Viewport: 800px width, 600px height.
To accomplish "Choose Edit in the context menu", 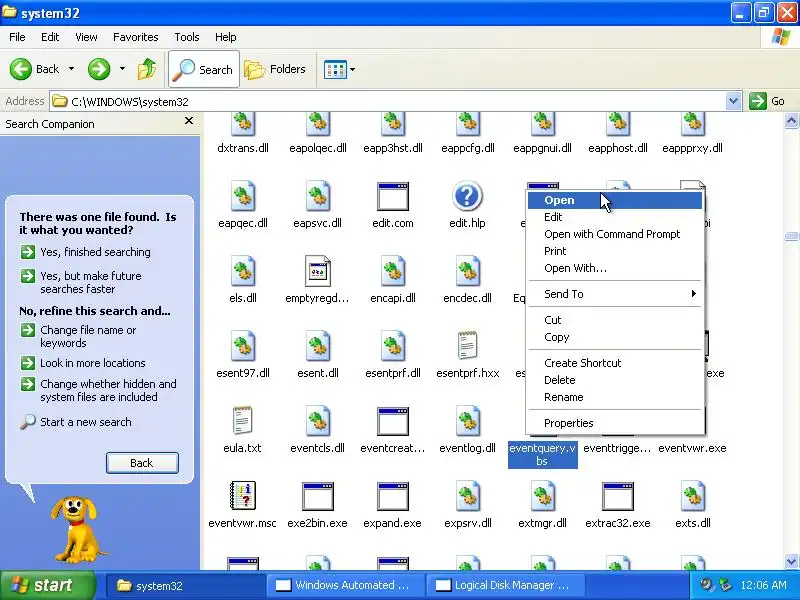I will (615, 217).
